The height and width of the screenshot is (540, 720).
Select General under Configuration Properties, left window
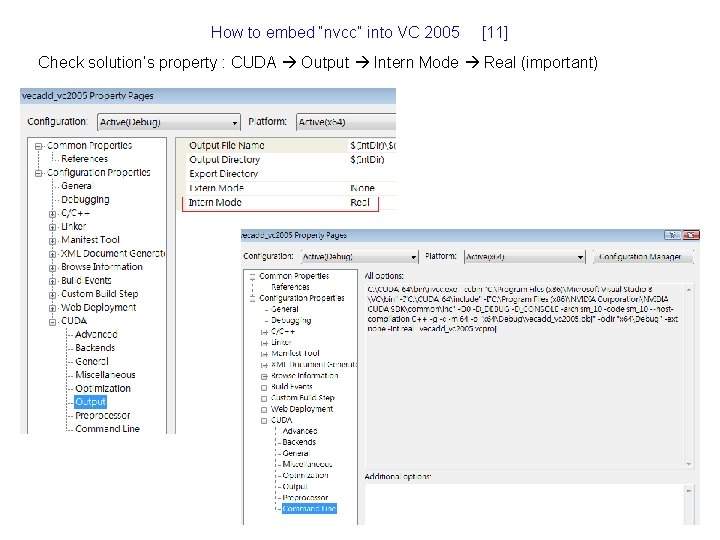[77, 186]
